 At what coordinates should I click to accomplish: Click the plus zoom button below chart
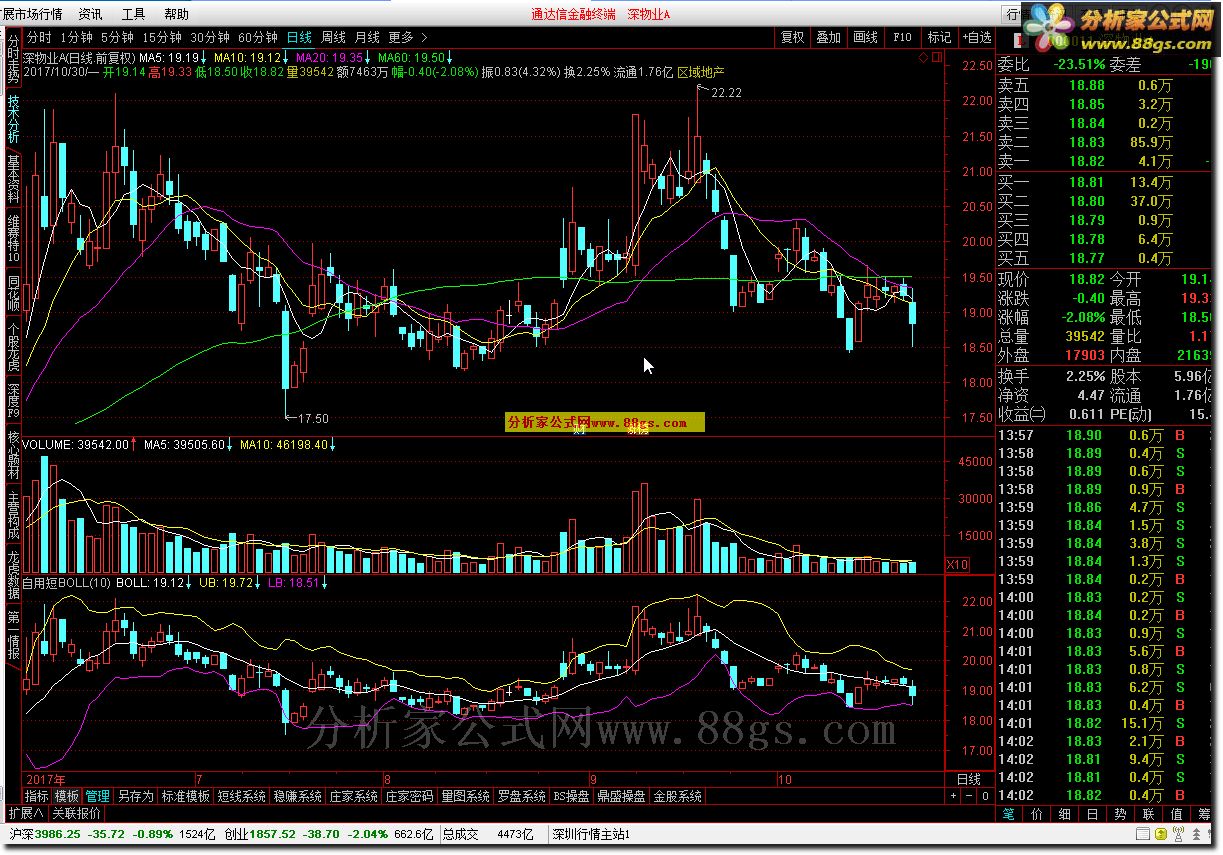coord(953,797)
